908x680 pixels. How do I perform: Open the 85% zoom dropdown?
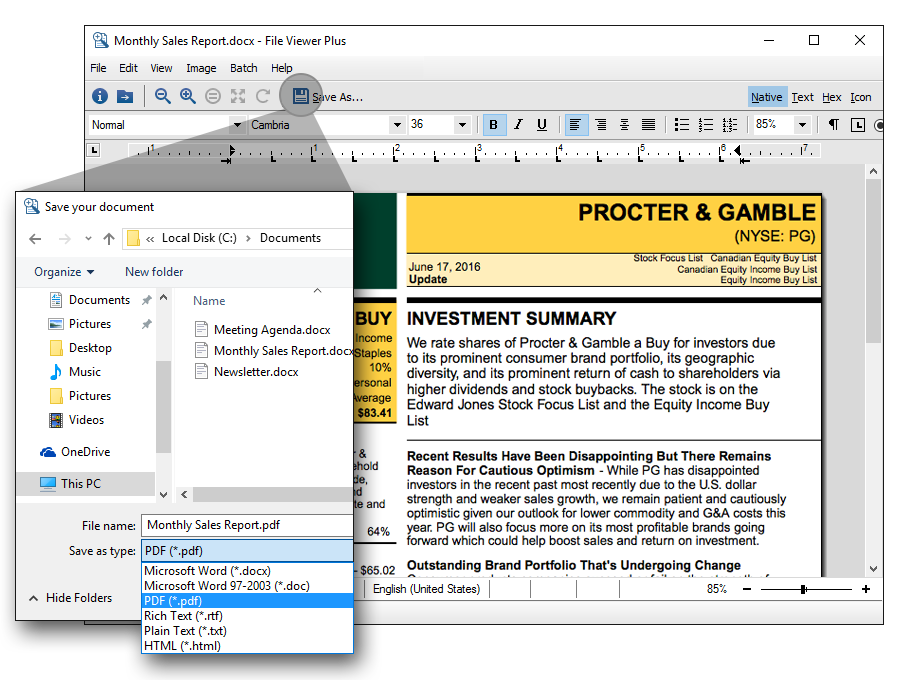pyautogui.click(x=802, y=125)
